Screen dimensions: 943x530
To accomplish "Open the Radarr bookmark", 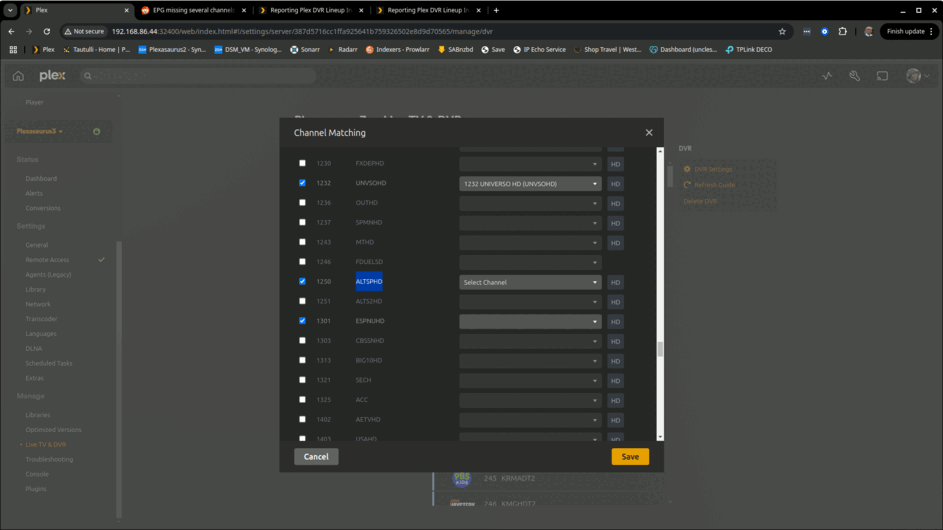I will [x=343, y=49].
